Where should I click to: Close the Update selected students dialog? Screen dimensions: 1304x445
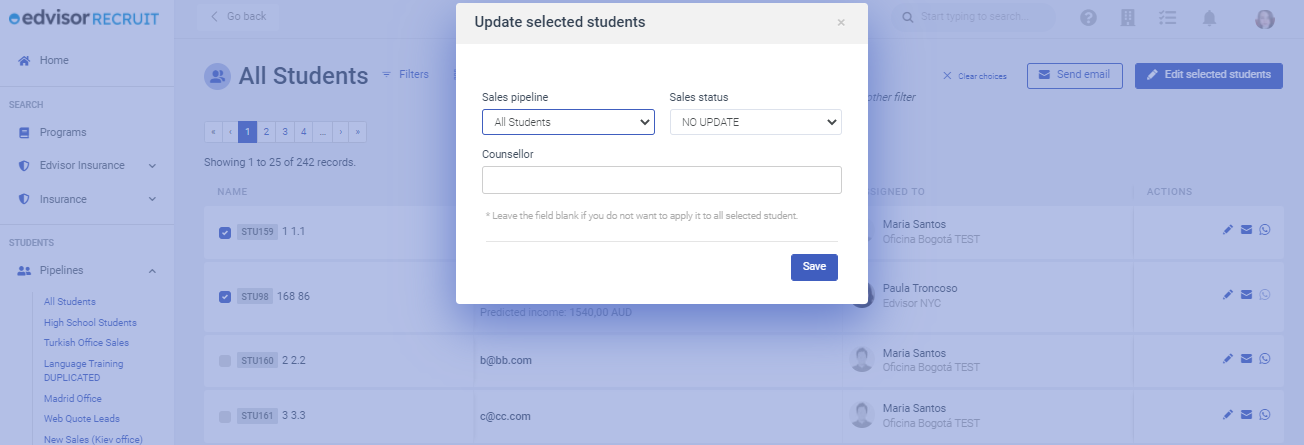tap(841, 22)
